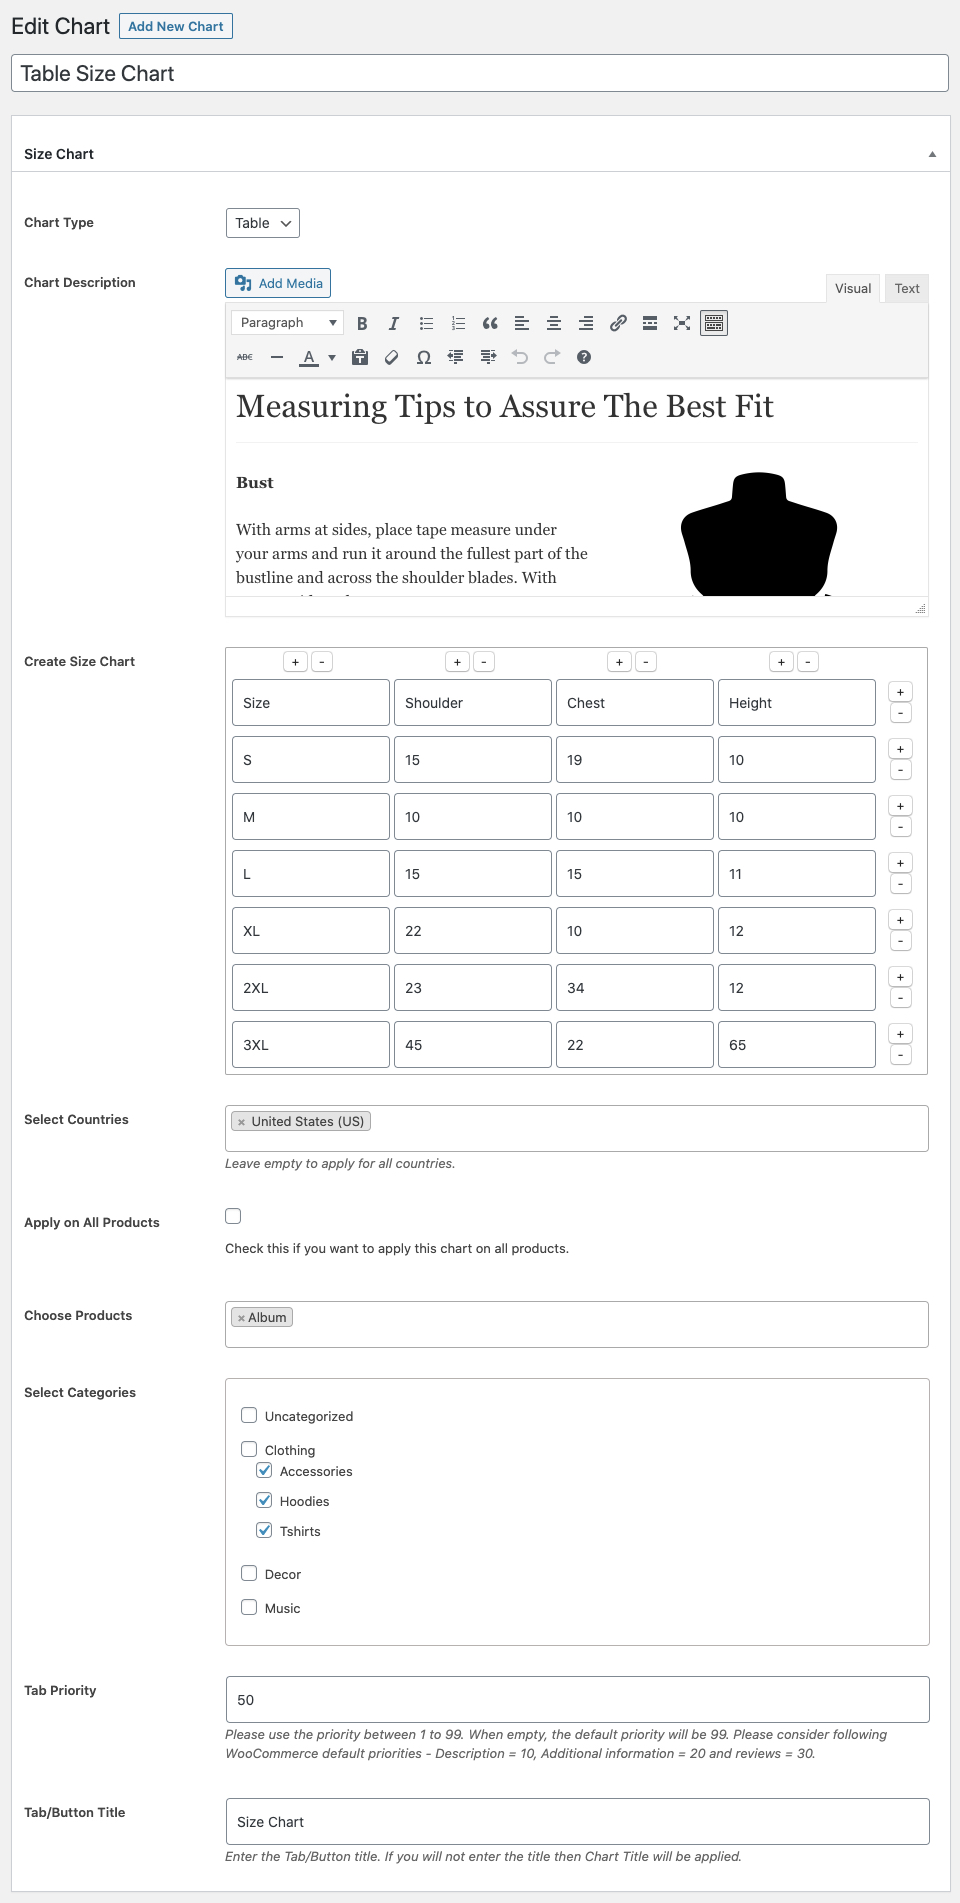Click the Add Media button
The height and width of the screenshot is (1903, 960).
click(278, 283)
